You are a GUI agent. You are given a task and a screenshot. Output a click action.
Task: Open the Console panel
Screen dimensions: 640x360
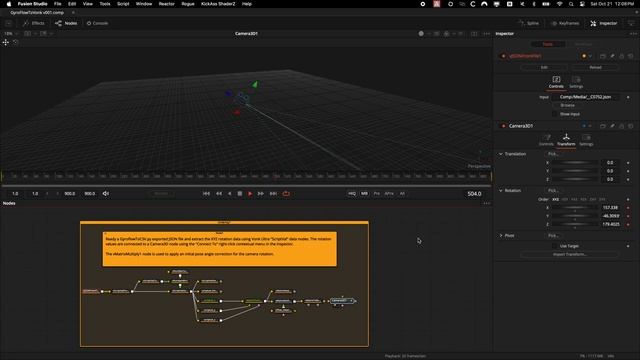(98, 23)
